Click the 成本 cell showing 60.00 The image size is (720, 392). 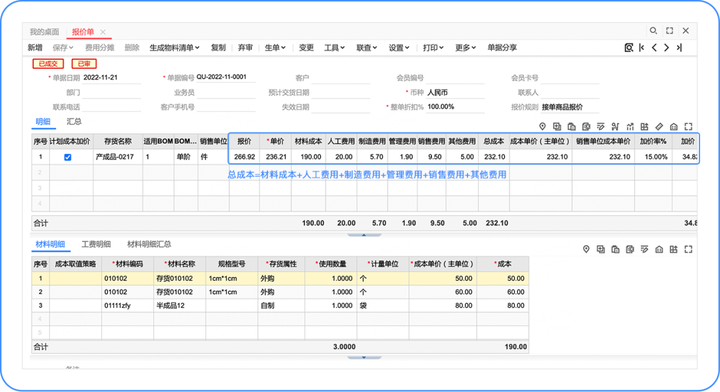502,292
